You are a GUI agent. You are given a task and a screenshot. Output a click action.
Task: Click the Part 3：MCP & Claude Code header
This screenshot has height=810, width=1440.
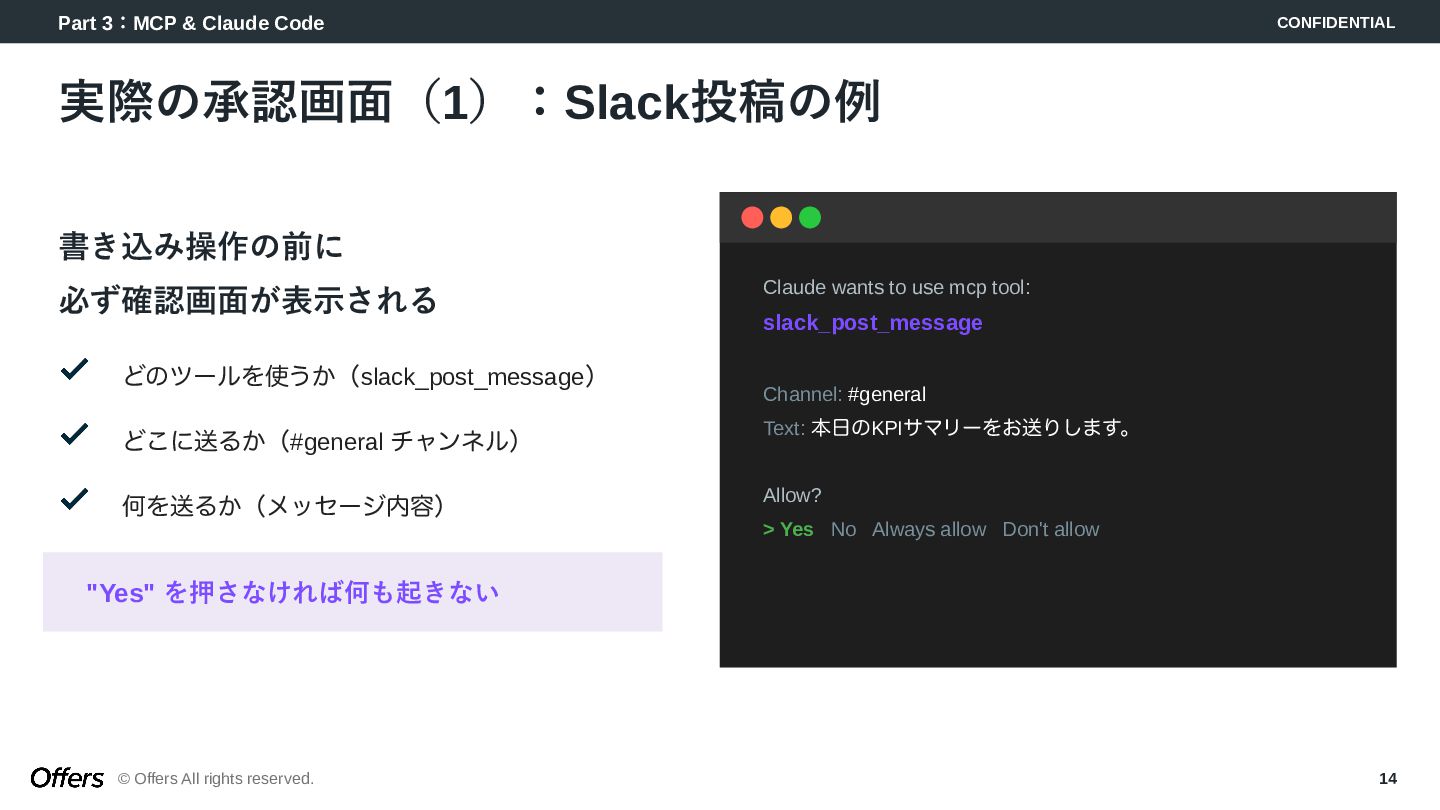[x=191, y=23]
